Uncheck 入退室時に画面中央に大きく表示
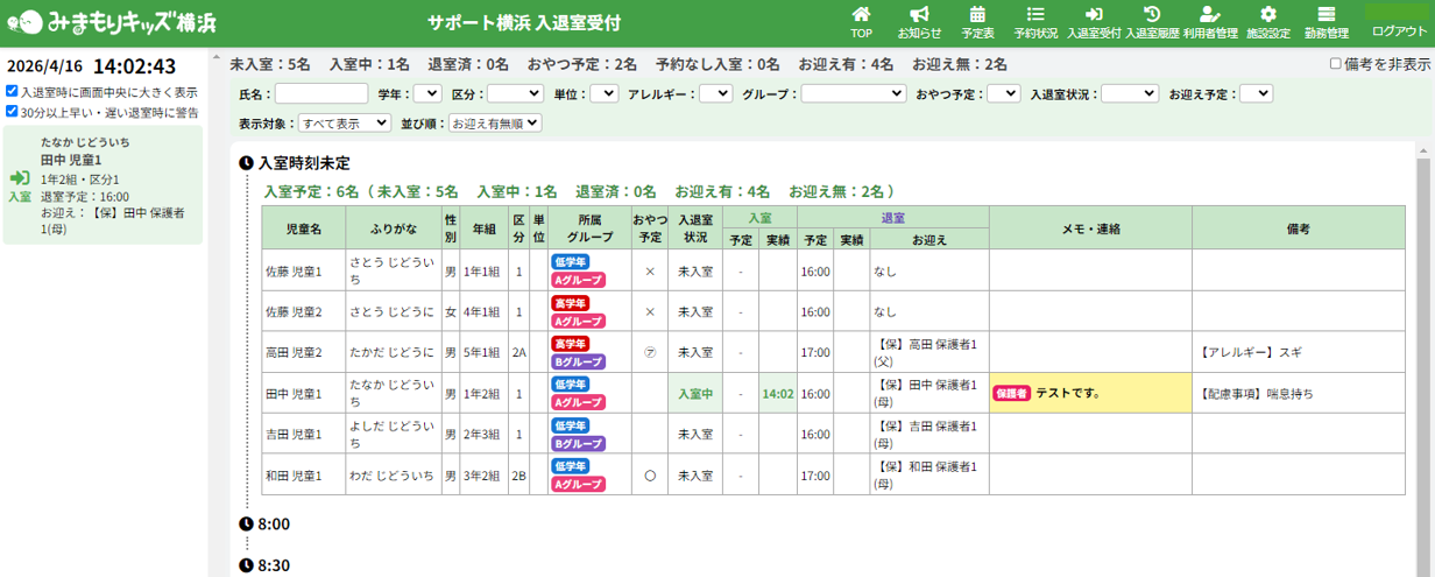The width and height of the screenshot is (1435, 577). point(12,92)
